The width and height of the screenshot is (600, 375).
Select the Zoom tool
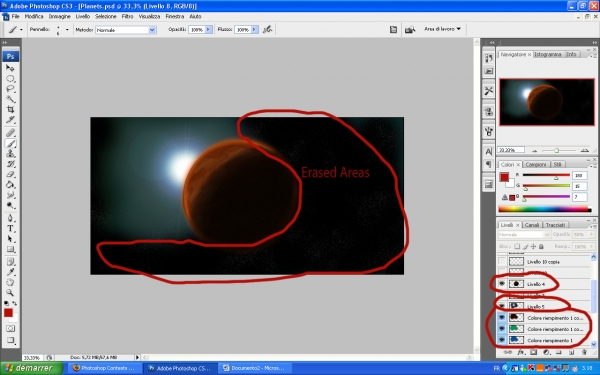(x=10, y=293)
